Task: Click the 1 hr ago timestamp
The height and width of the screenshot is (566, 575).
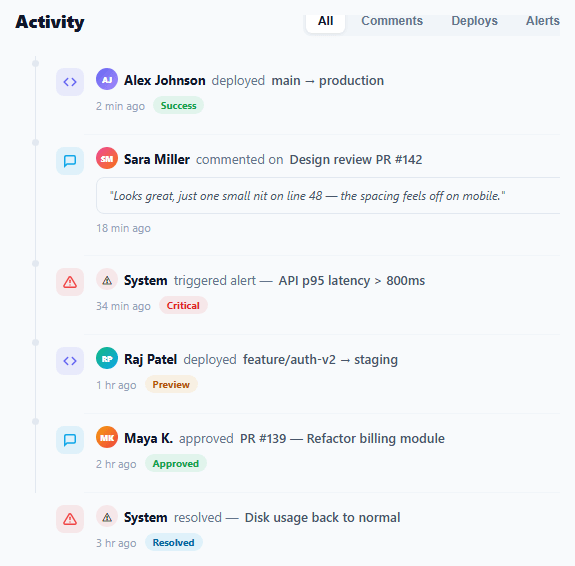Action: 116,385
